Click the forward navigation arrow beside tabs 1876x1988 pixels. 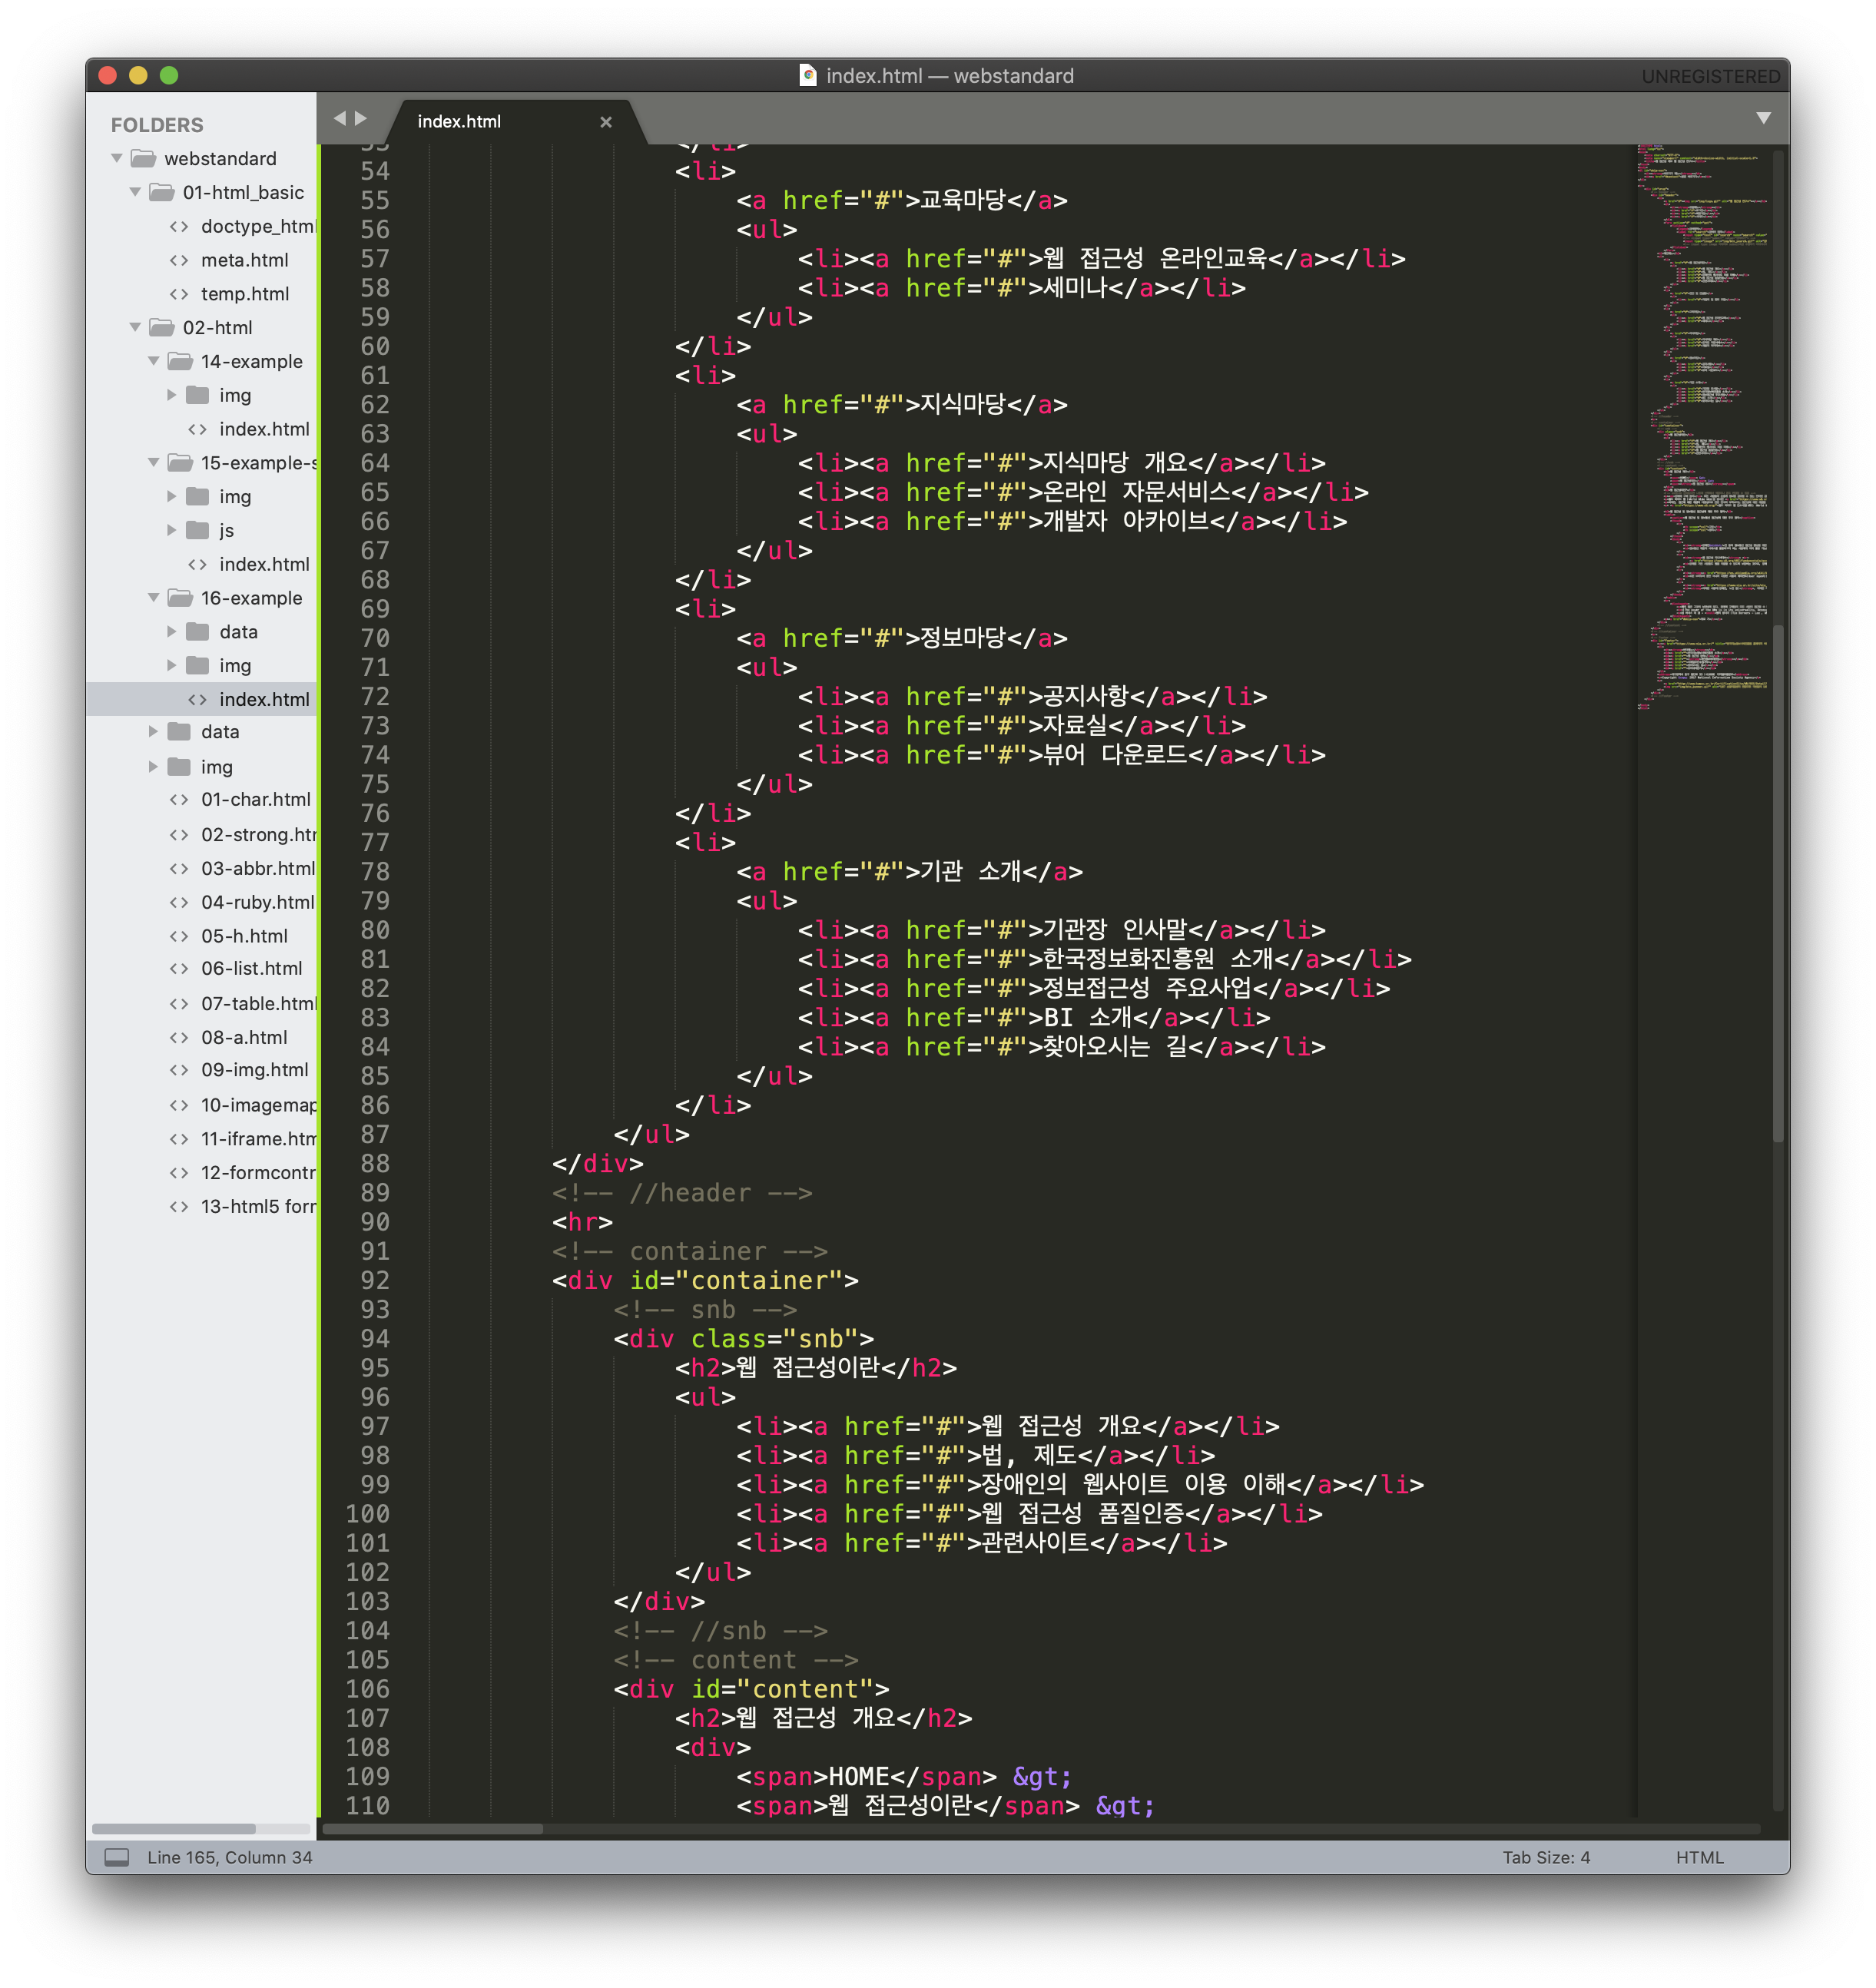click(x=361, y=118)
